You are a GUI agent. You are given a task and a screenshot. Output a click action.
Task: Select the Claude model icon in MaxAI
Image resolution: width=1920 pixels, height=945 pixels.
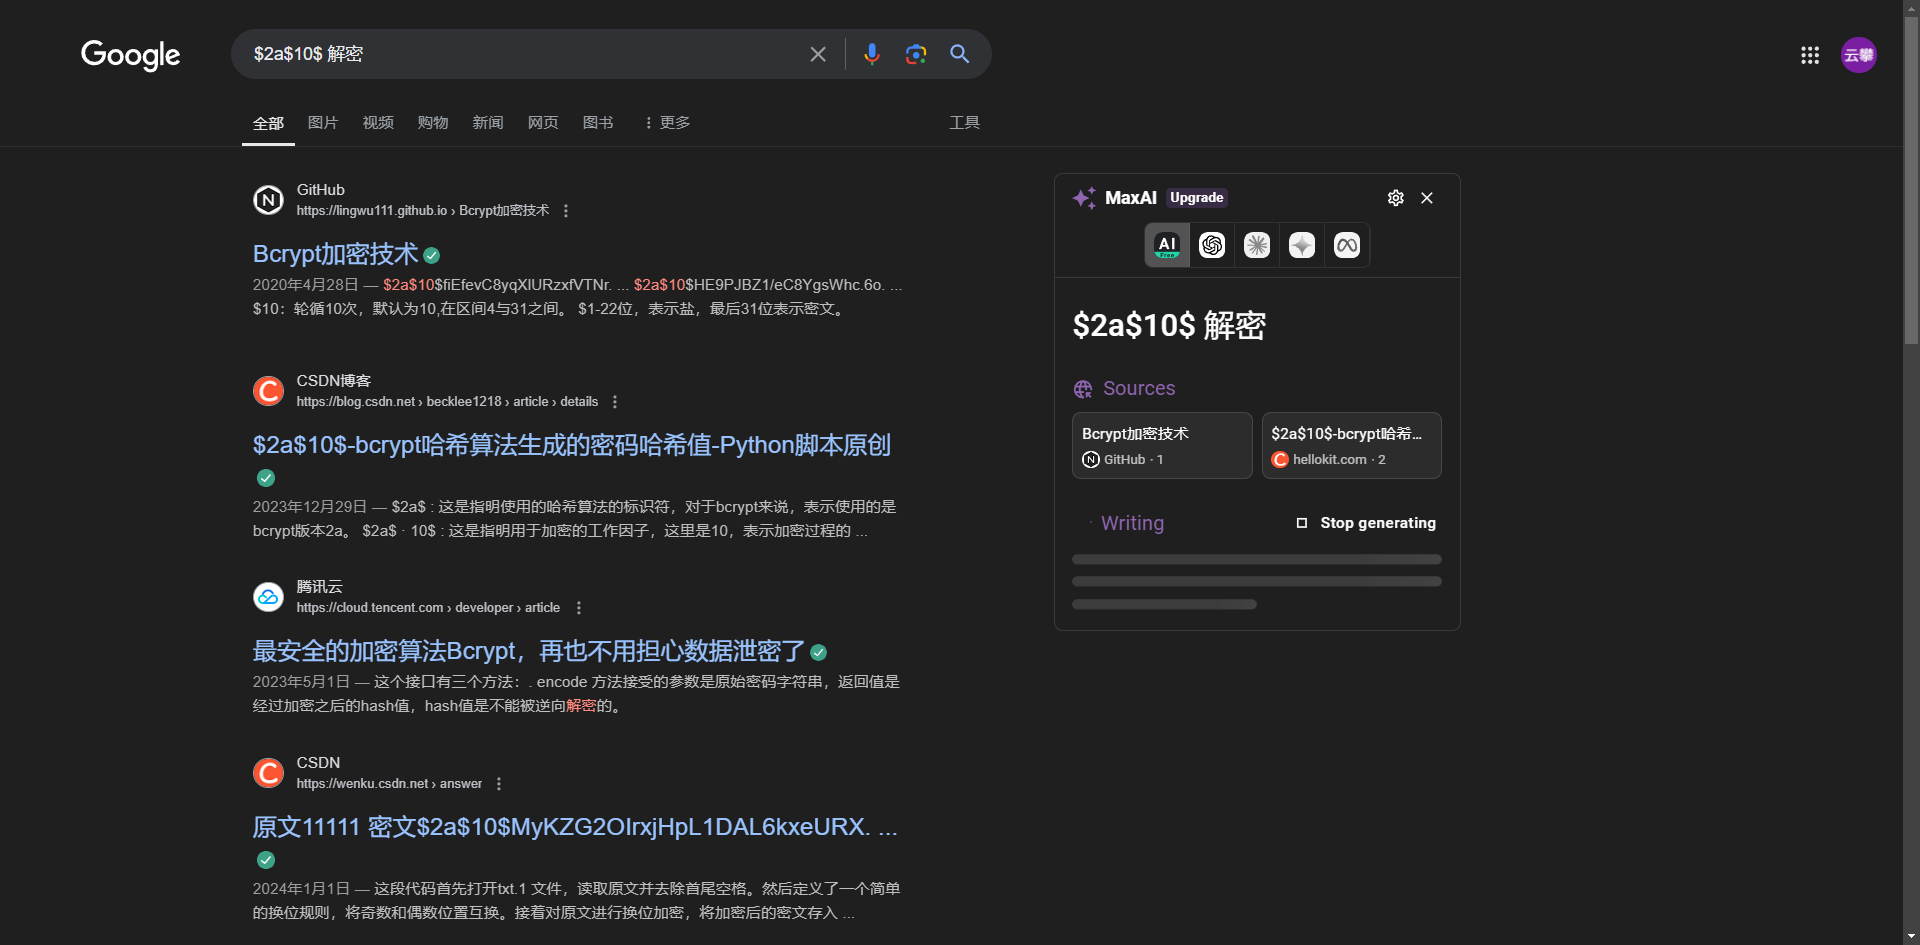[1257, 245]
